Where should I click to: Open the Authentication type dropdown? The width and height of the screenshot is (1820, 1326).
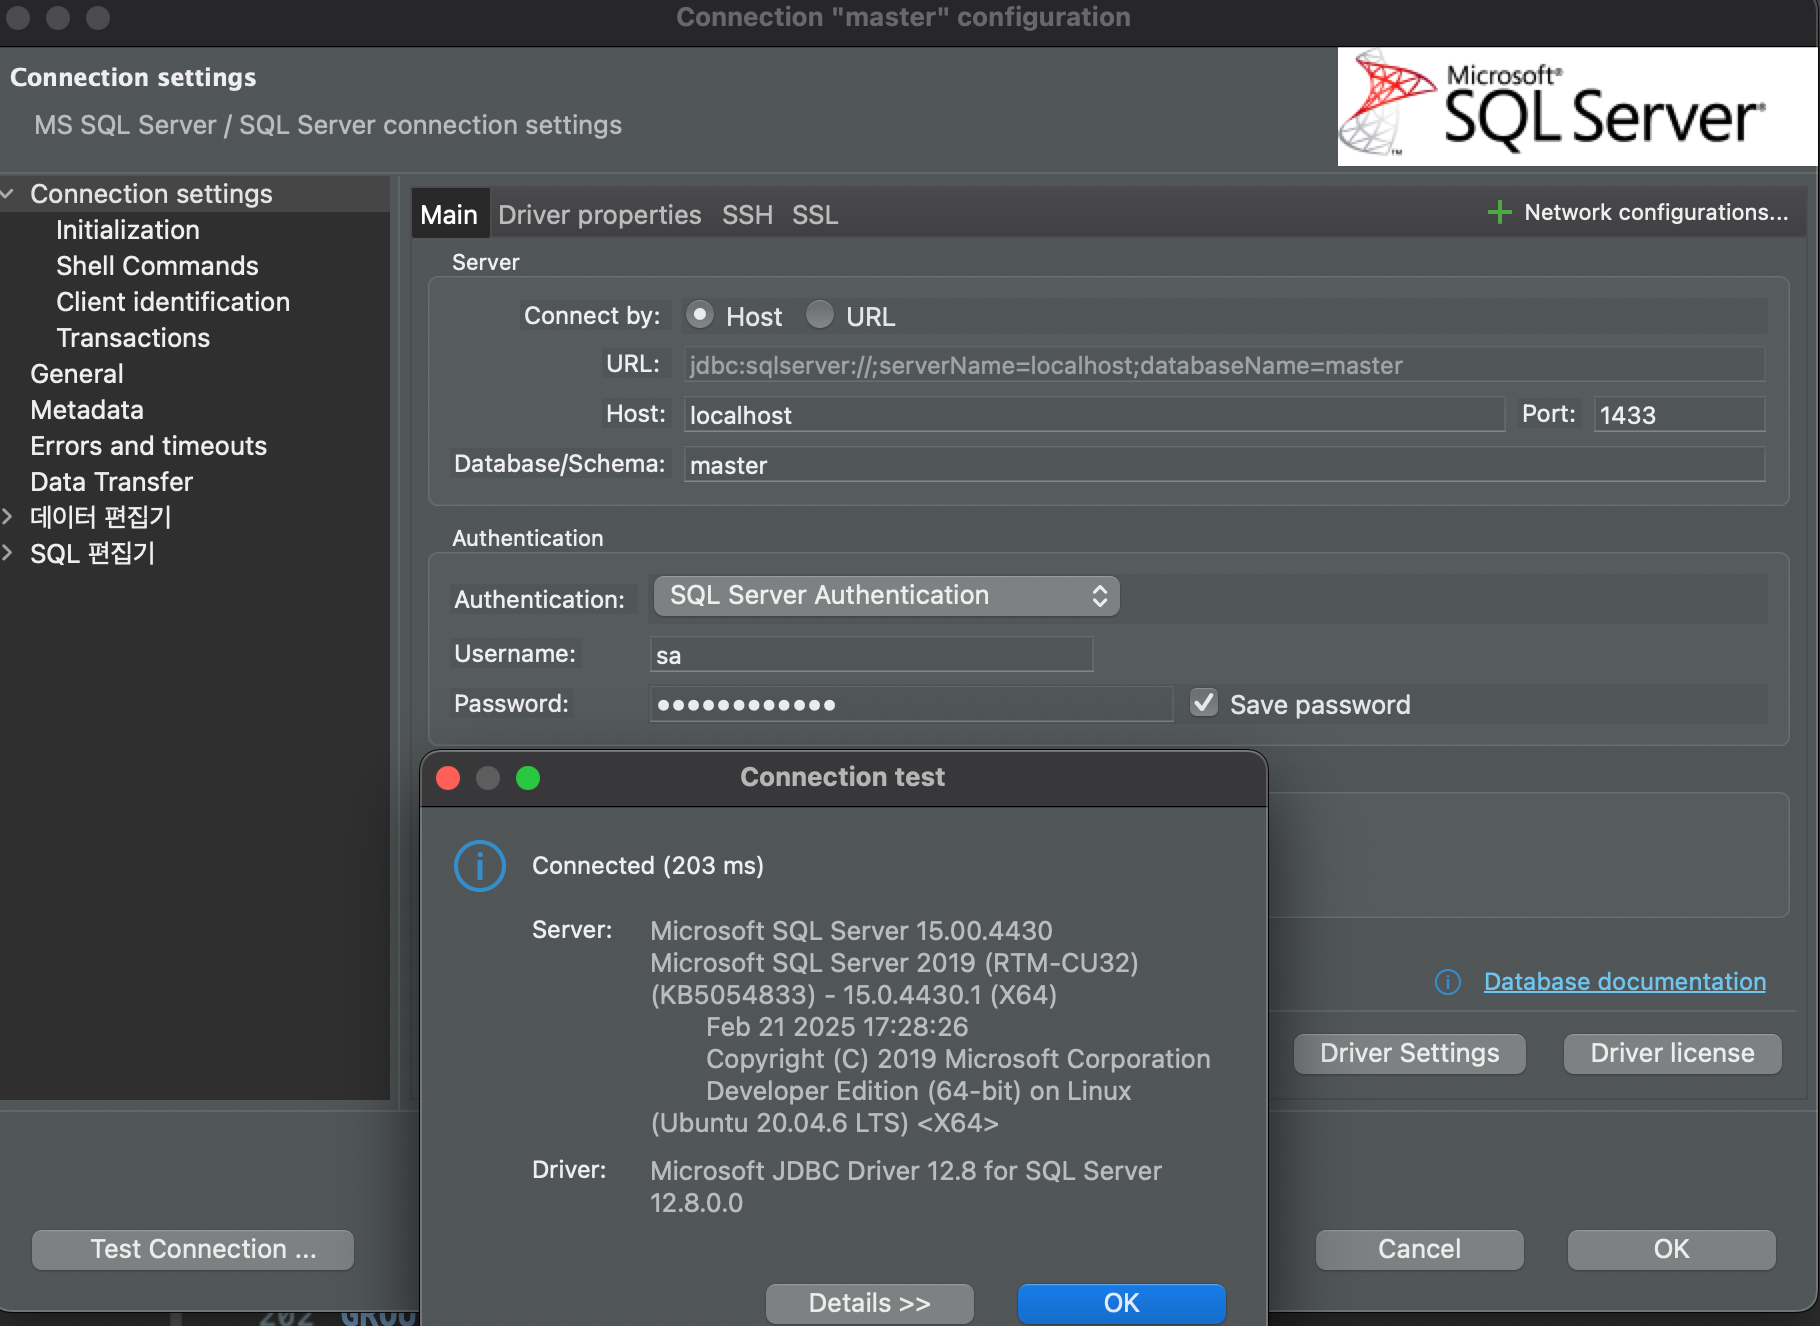coord(886,596)
